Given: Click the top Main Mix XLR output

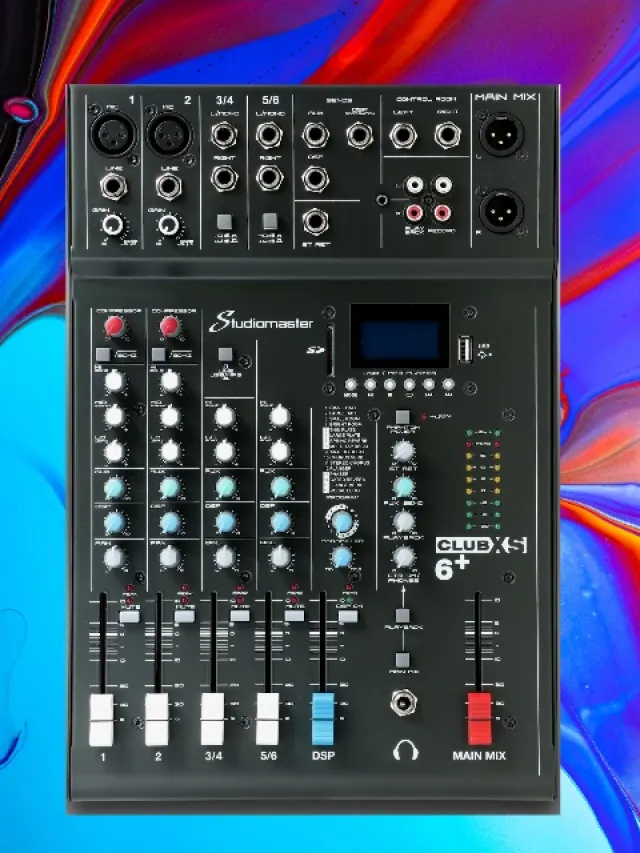Looking at the screenshot, I should pyautogui.click(x=500, y=135).
